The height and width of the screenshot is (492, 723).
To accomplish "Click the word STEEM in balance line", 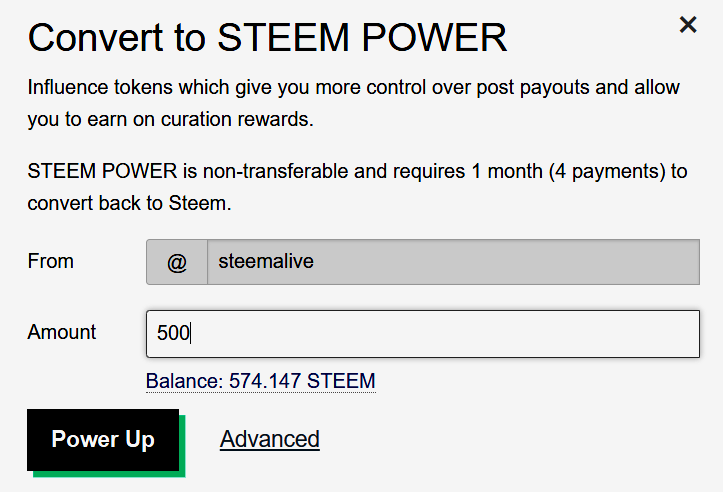I will point(341,381).
